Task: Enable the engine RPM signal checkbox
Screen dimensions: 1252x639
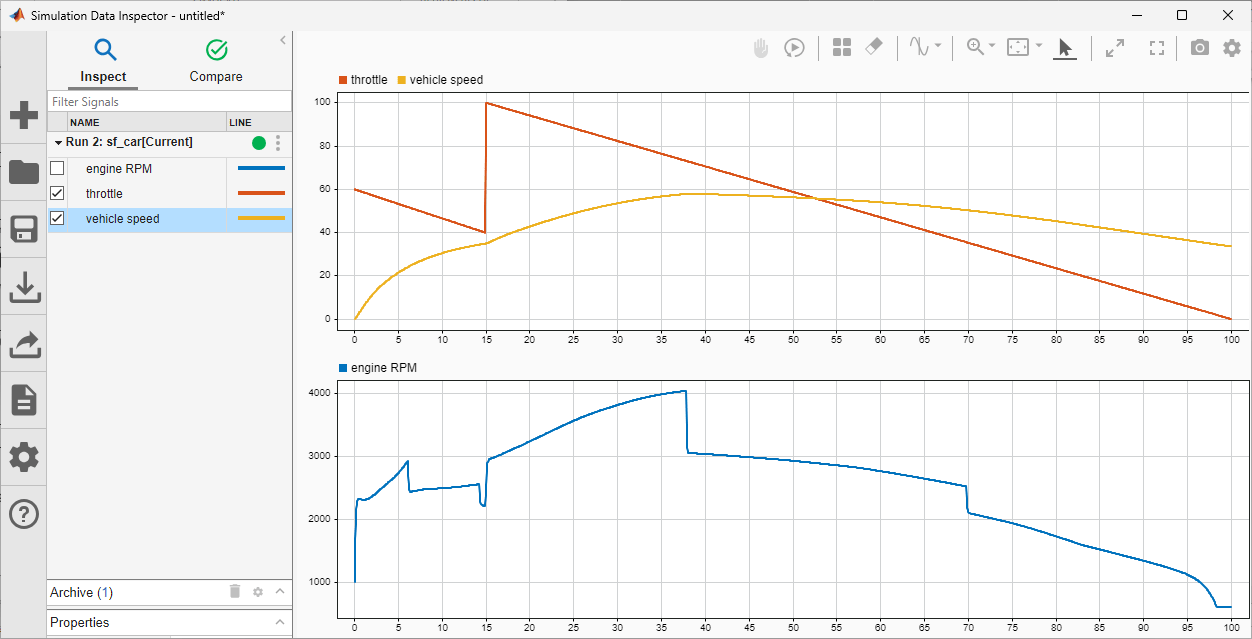Action: [x=57, y=169]
